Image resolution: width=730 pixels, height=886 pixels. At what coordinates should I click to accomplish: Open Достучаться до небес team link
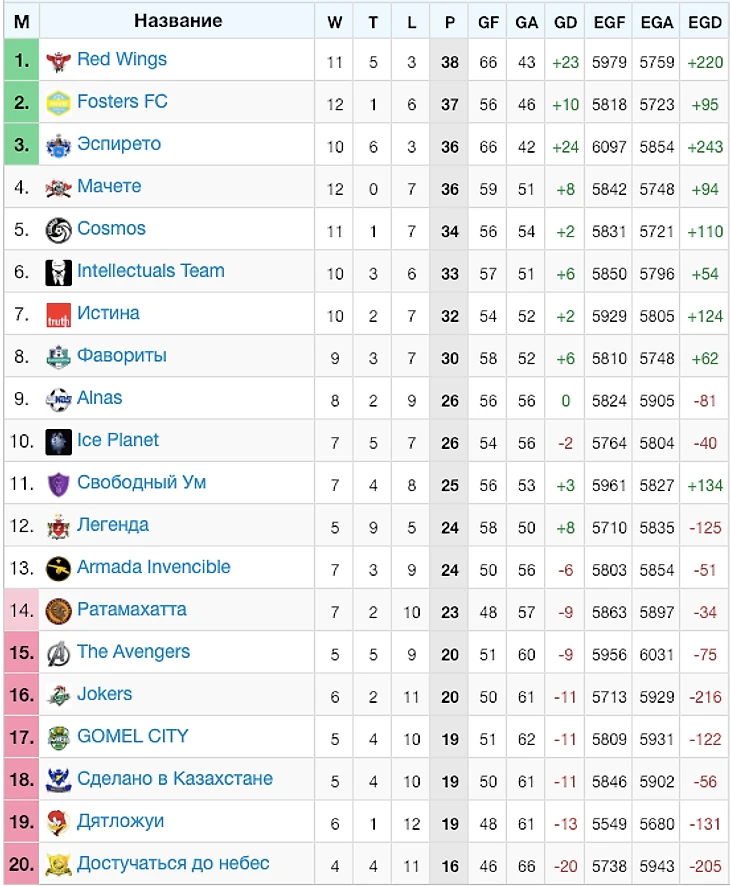(x=173, y=863)
